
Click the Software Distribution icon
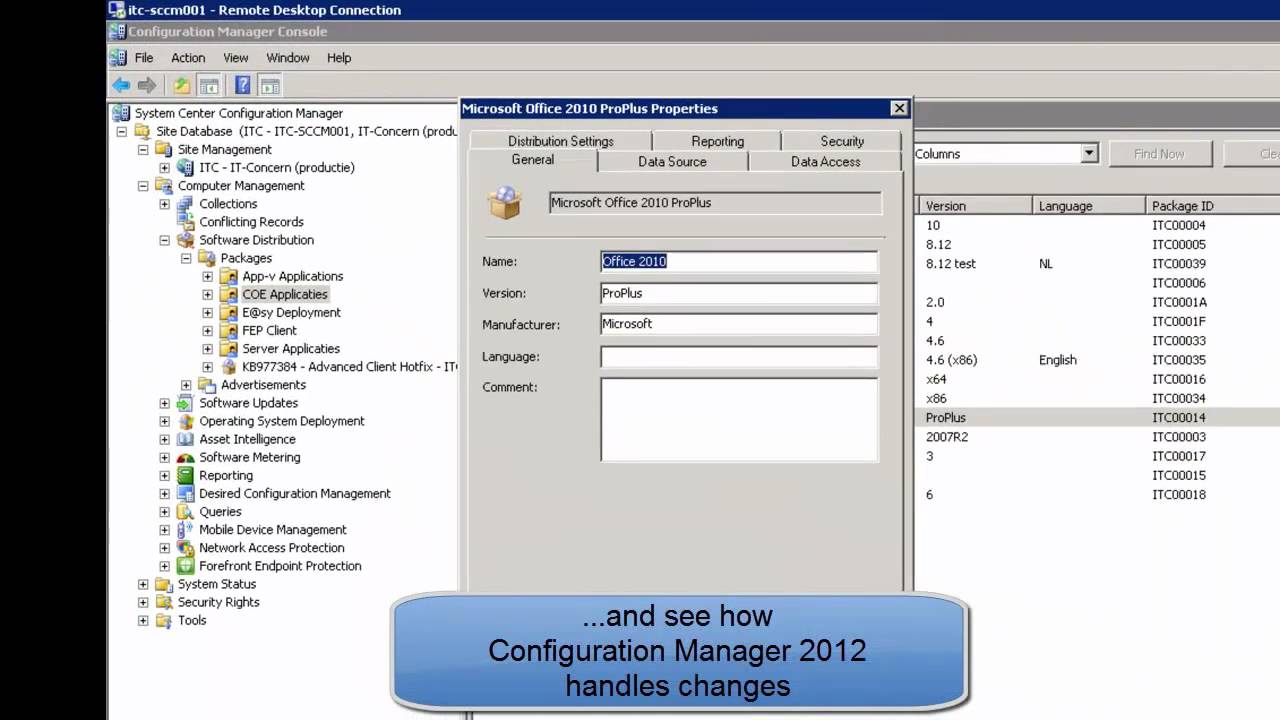185,240
